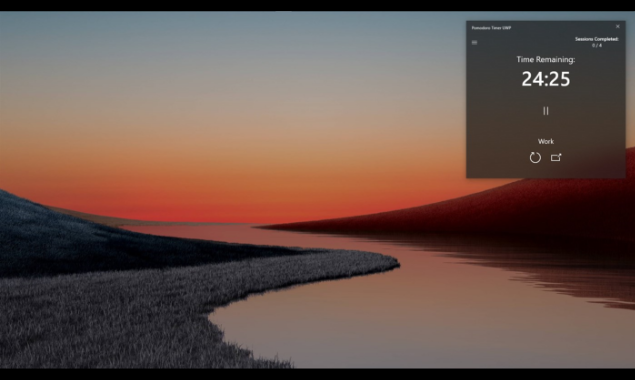Image resolution: width=635 pixels, height=380 pixels.
Task: Open the hamburger menu in Pomodoro Timer
Action: point(475,43)
